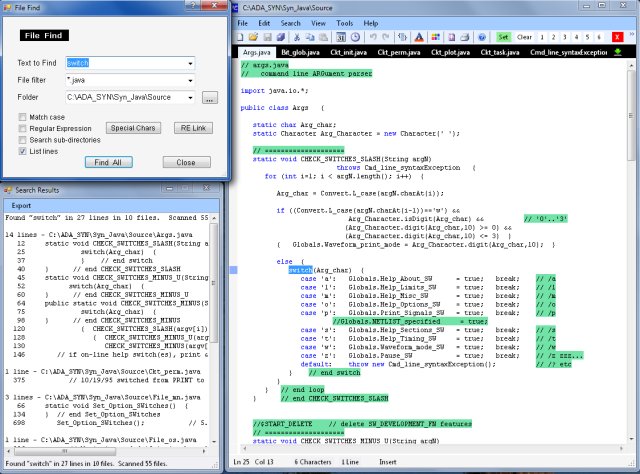Click the green Set bookmark button

[503, 36]
